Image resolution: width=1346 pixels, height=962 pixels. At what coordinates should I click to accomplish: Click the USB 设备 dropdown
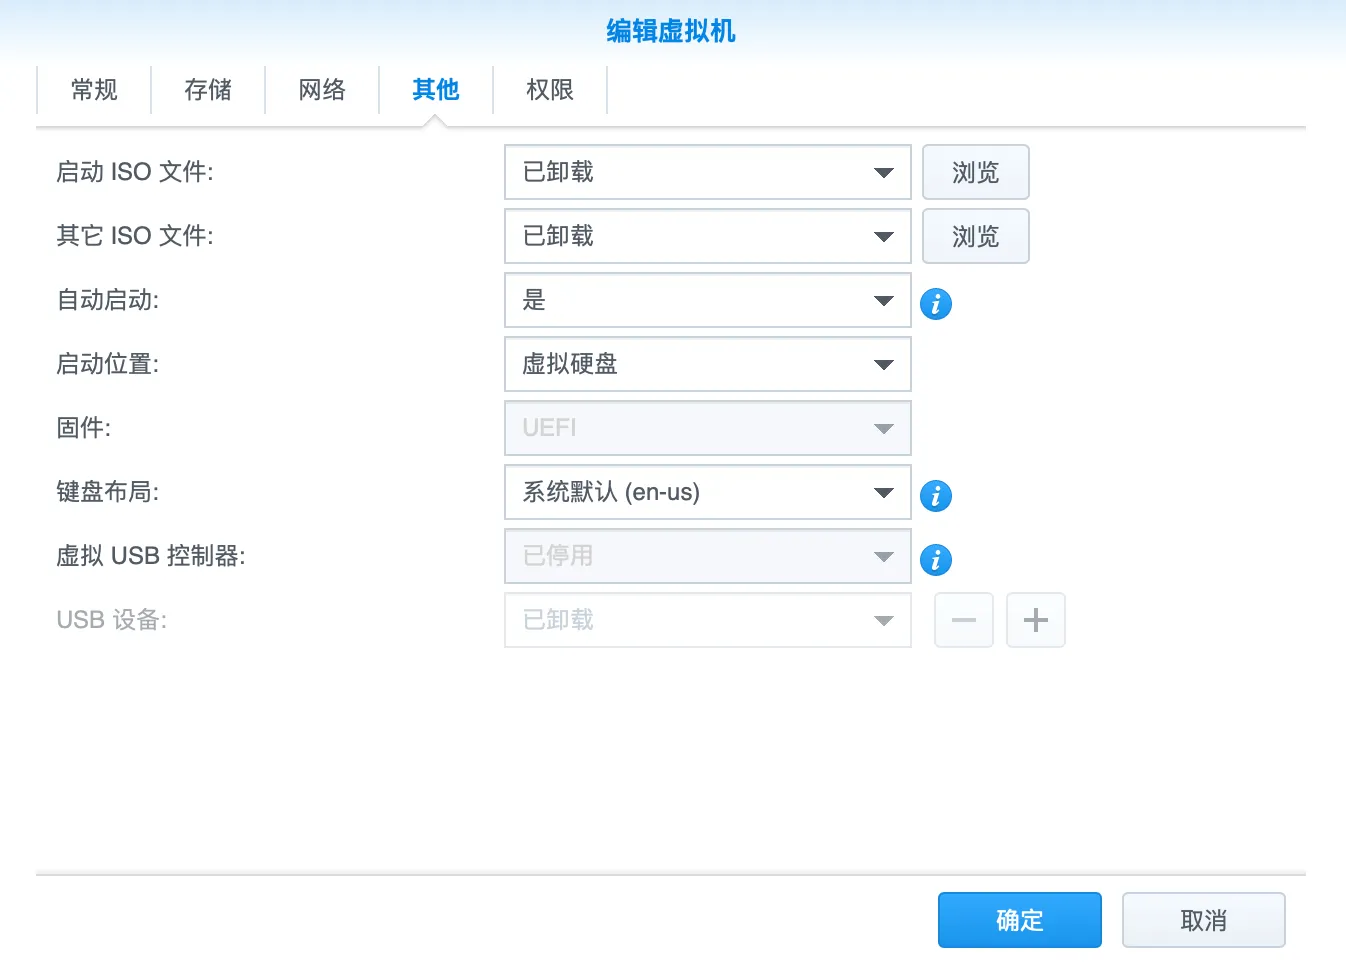coord(707,620)
